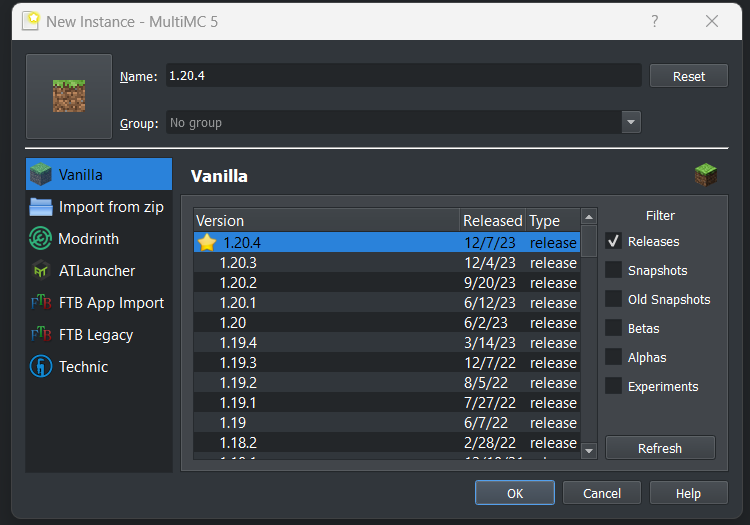750x525 pixels.
Task: Click the 9/20/23 release date cell
Action: tap(490, 283)
